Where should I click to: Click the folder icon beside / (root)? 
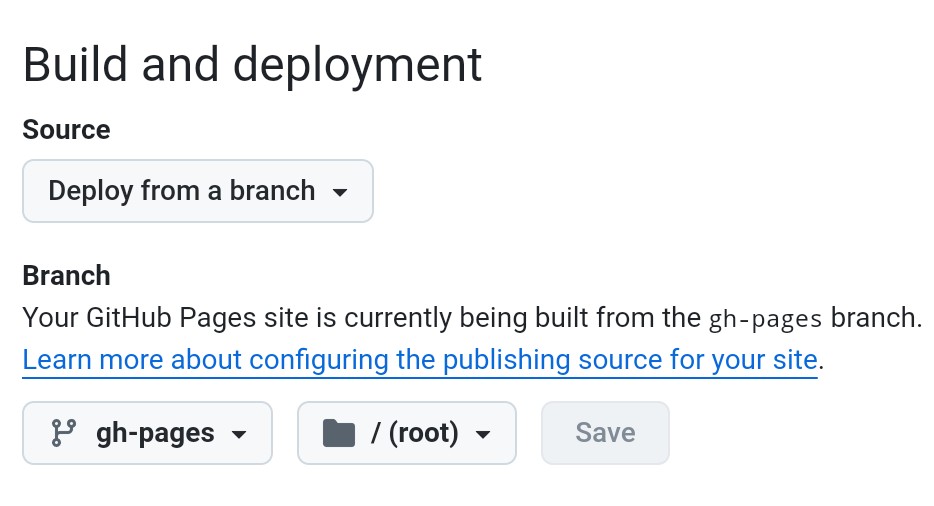340,433
